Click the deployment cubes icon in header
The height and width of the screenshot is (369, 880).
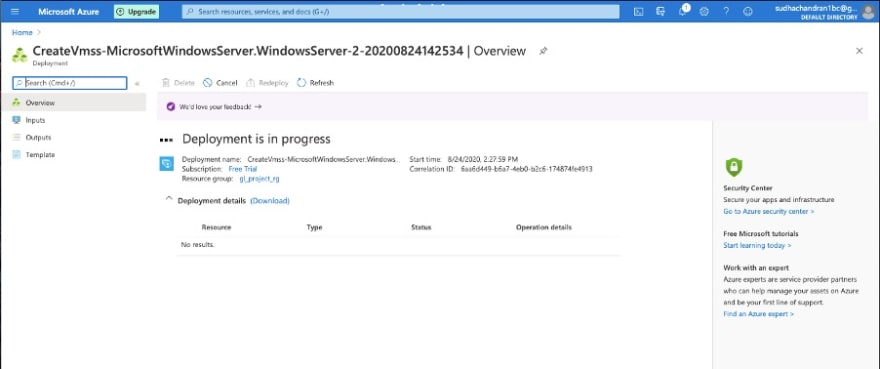(x=20, y=55)
